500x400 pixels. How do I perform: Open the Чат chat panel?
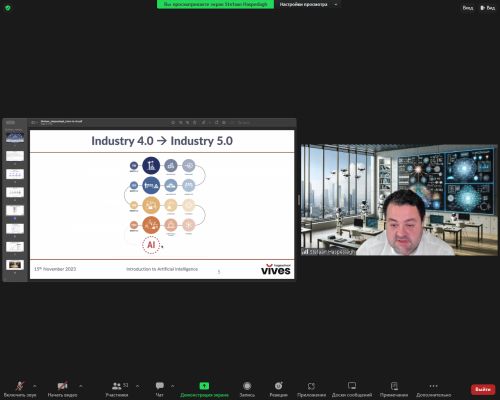160,389
